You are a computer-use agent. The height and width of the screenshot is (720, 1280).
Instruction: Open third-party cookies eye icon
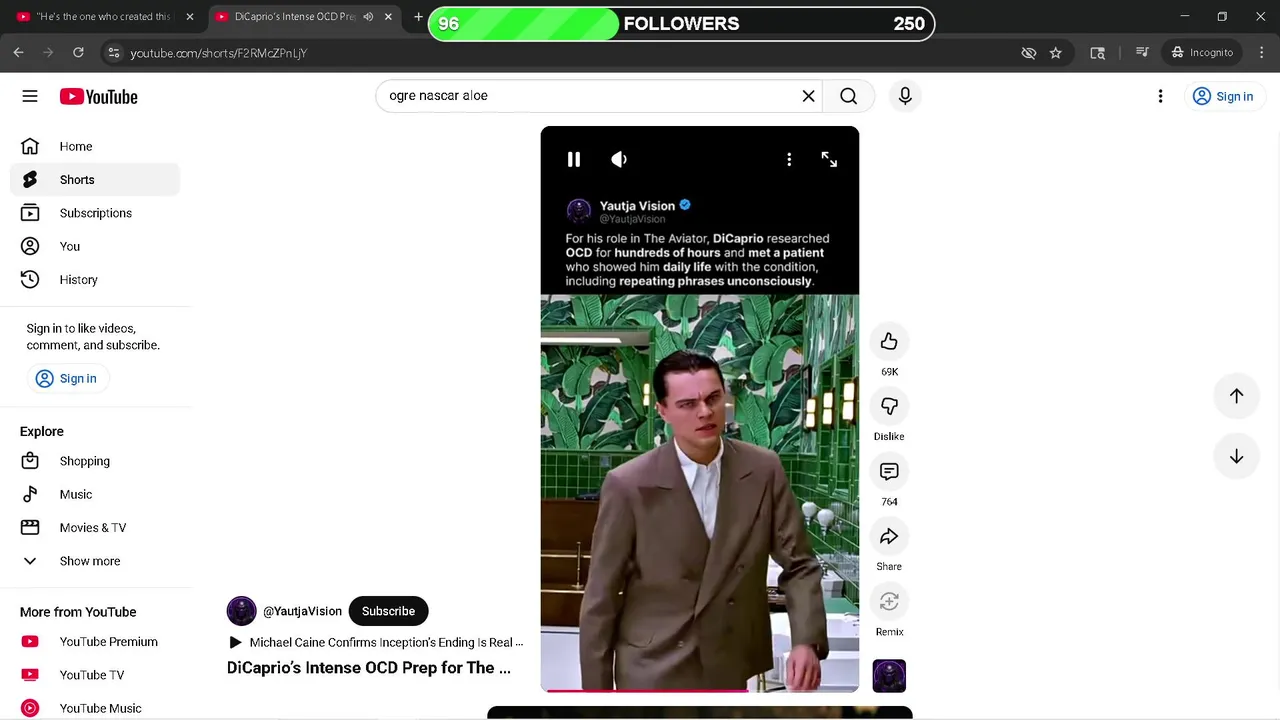[x=1029, y=53]
